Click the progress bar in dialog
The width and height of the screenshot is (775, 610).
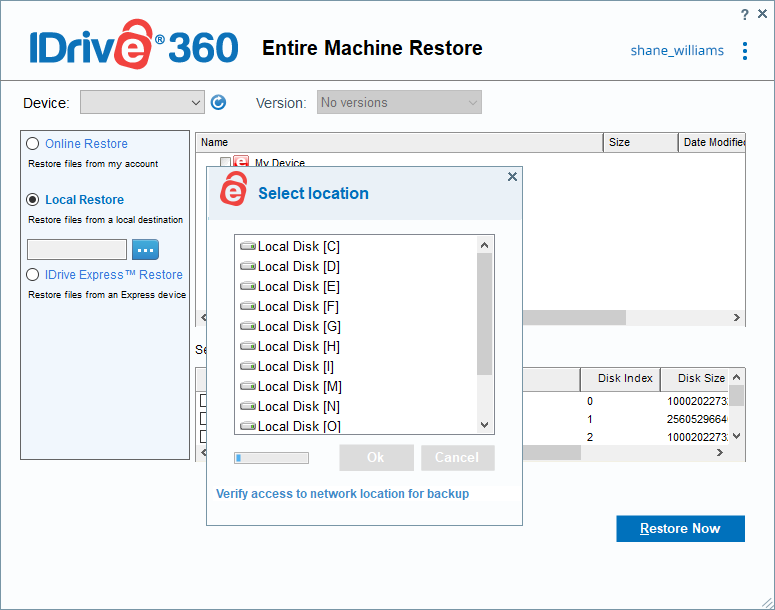[x=271, y=458]
